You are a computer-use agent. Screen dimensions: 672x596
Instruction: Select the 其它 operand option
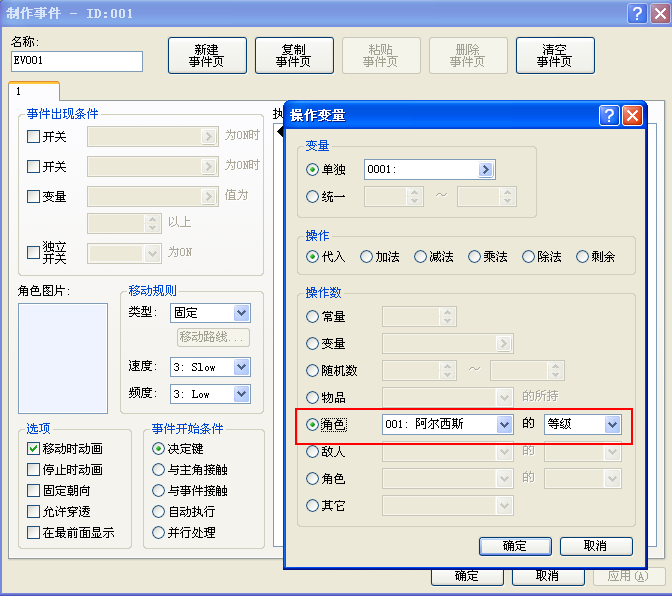click(312, 506)
